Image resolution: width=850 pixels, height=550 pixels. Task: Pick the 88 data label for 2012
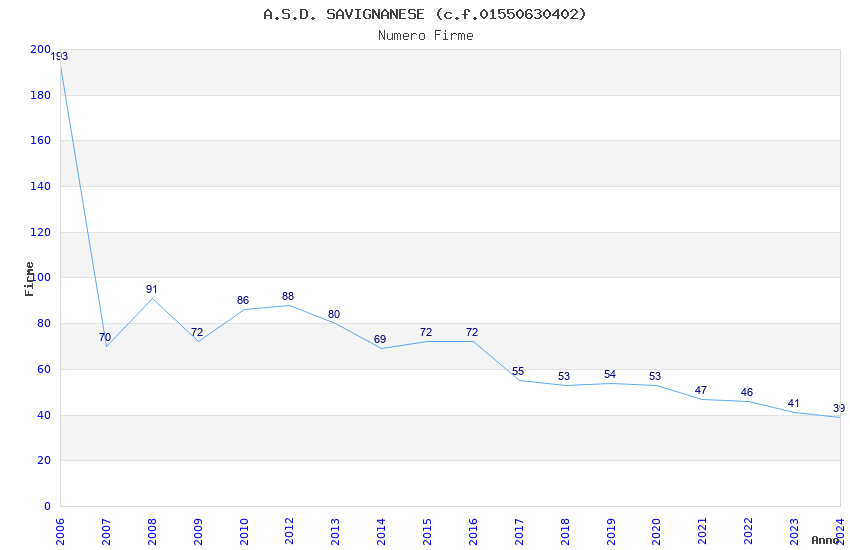pyautogui.click(x=288, y=296)
